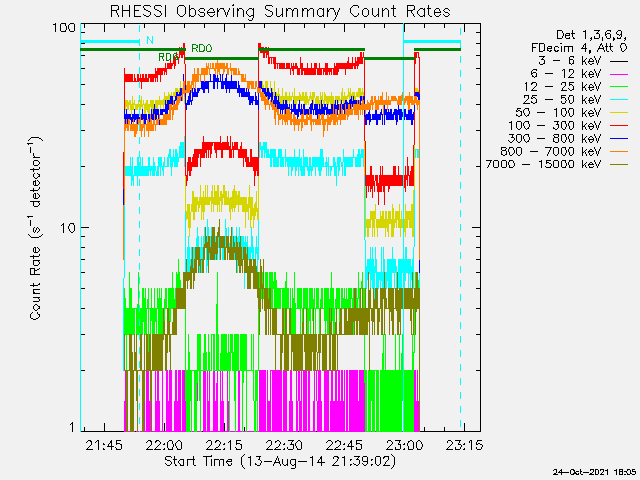Click the 'Start Time (13-Aug-14 21:39:02)' axis label

280,462
